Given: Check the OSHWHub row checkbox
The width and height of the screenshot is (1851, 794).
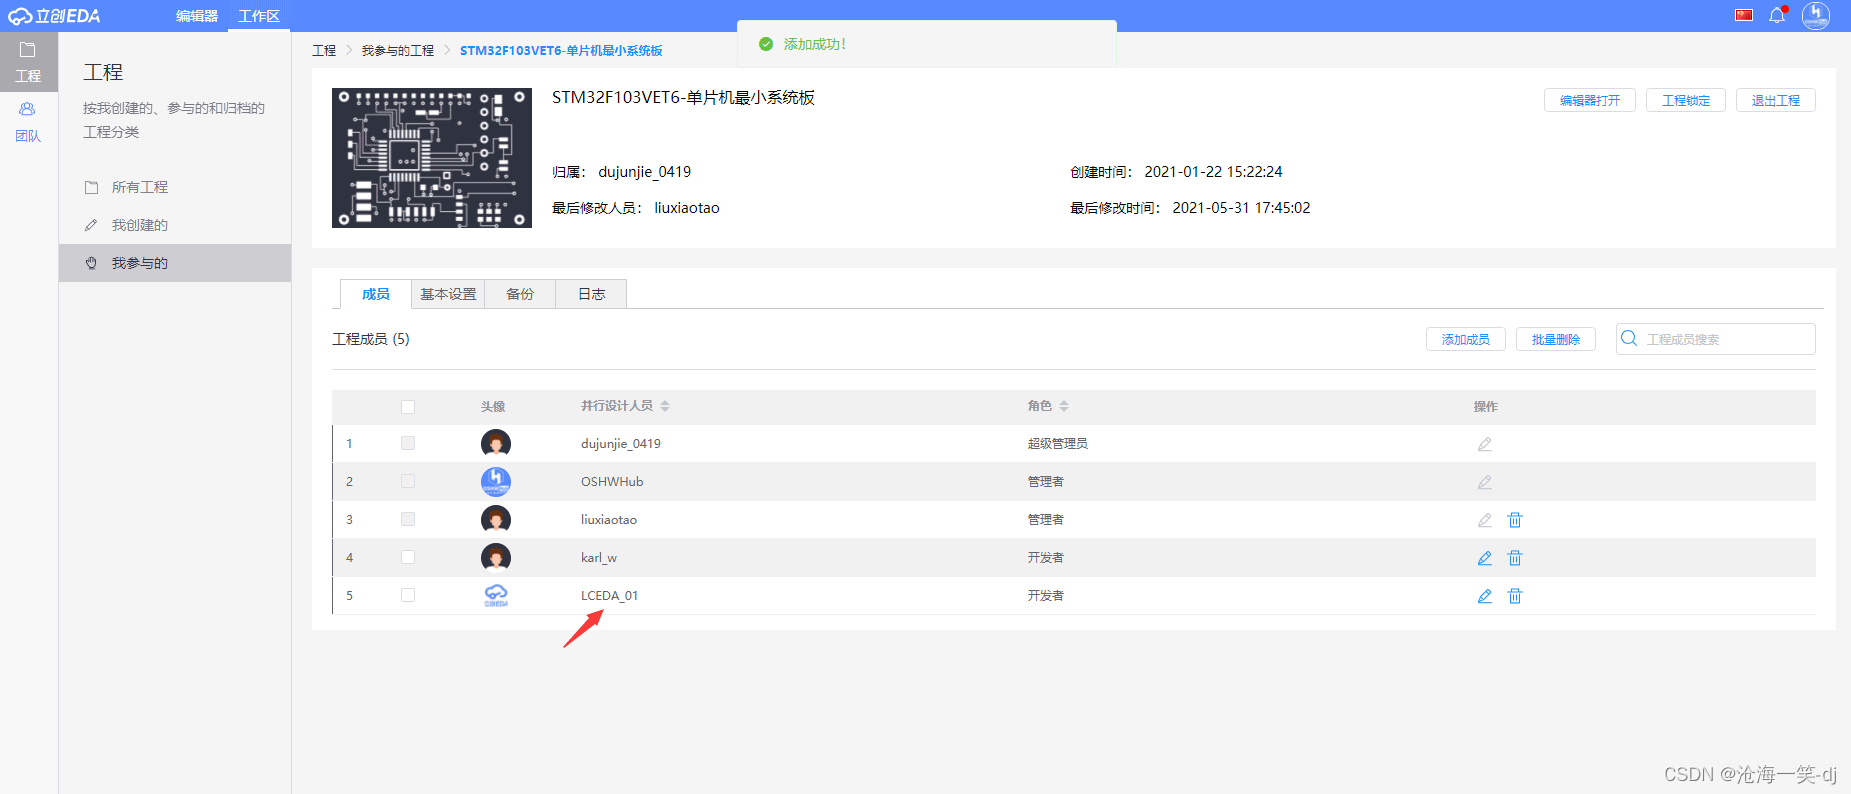Looking at the screenshot, I should click(x=408, y=481).
